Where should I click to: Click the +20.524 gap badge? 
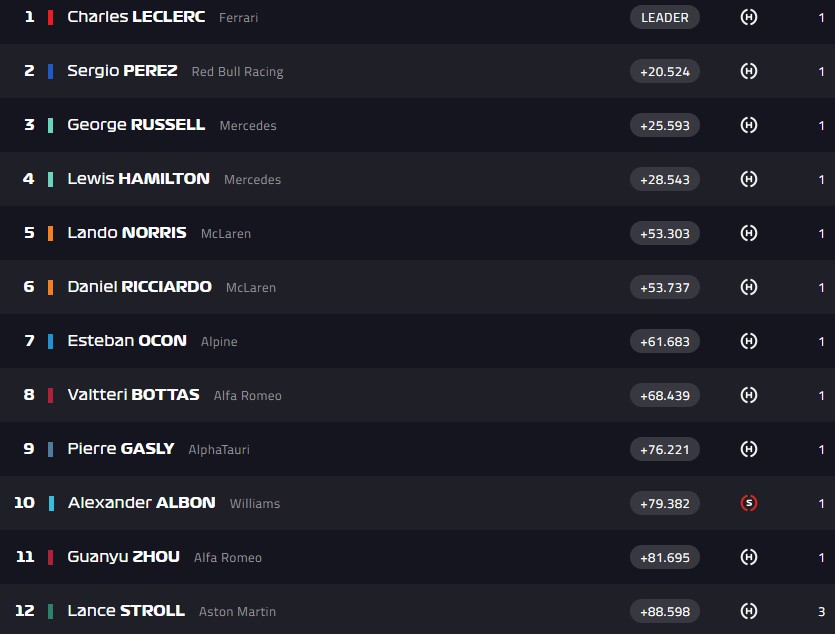[x=665, y=71]
